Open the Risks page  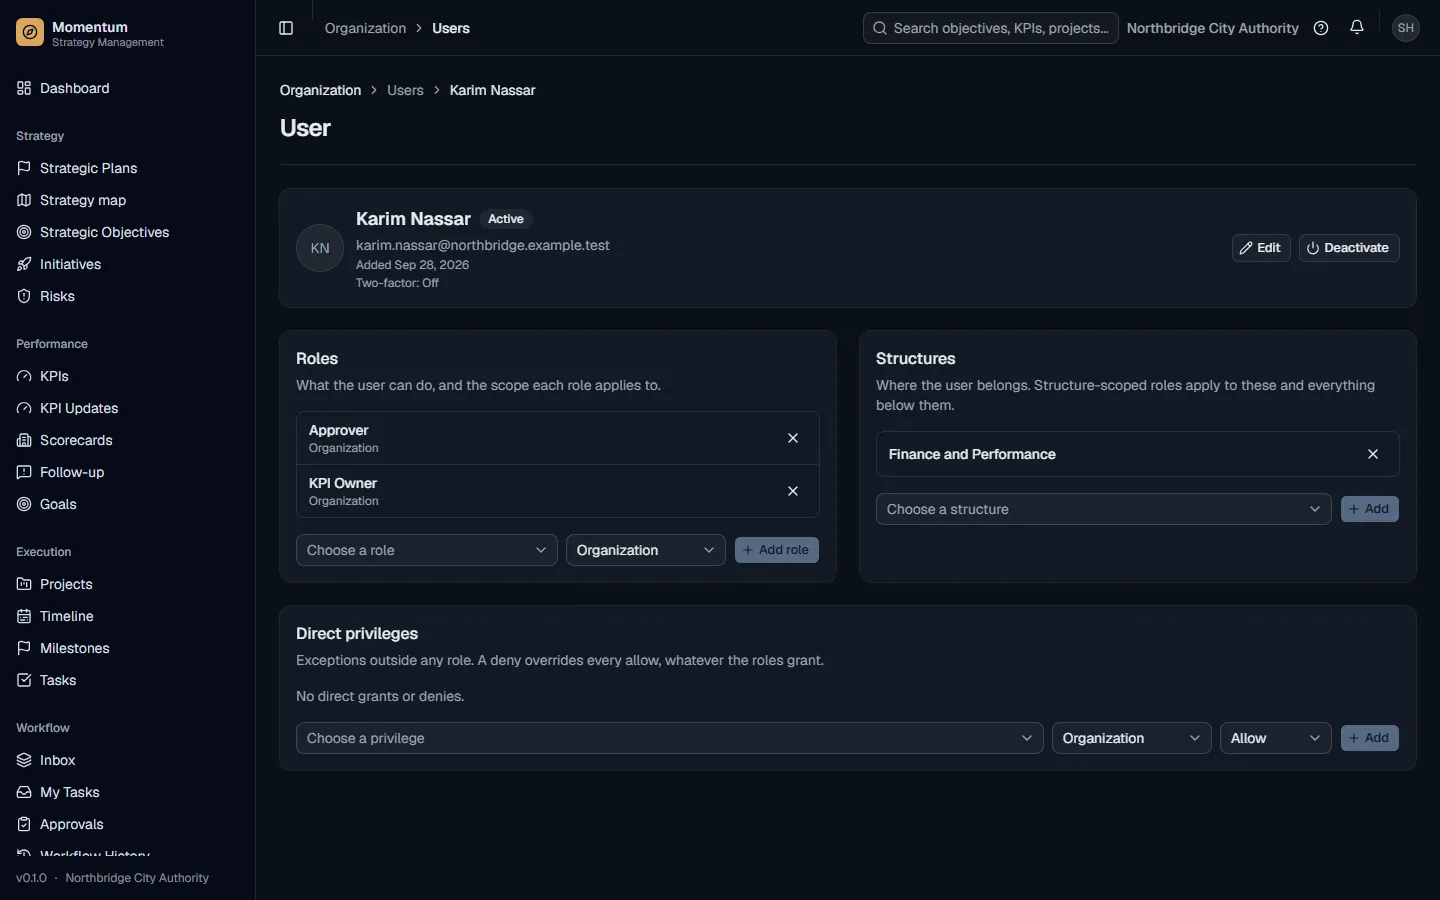pos(127,296)
